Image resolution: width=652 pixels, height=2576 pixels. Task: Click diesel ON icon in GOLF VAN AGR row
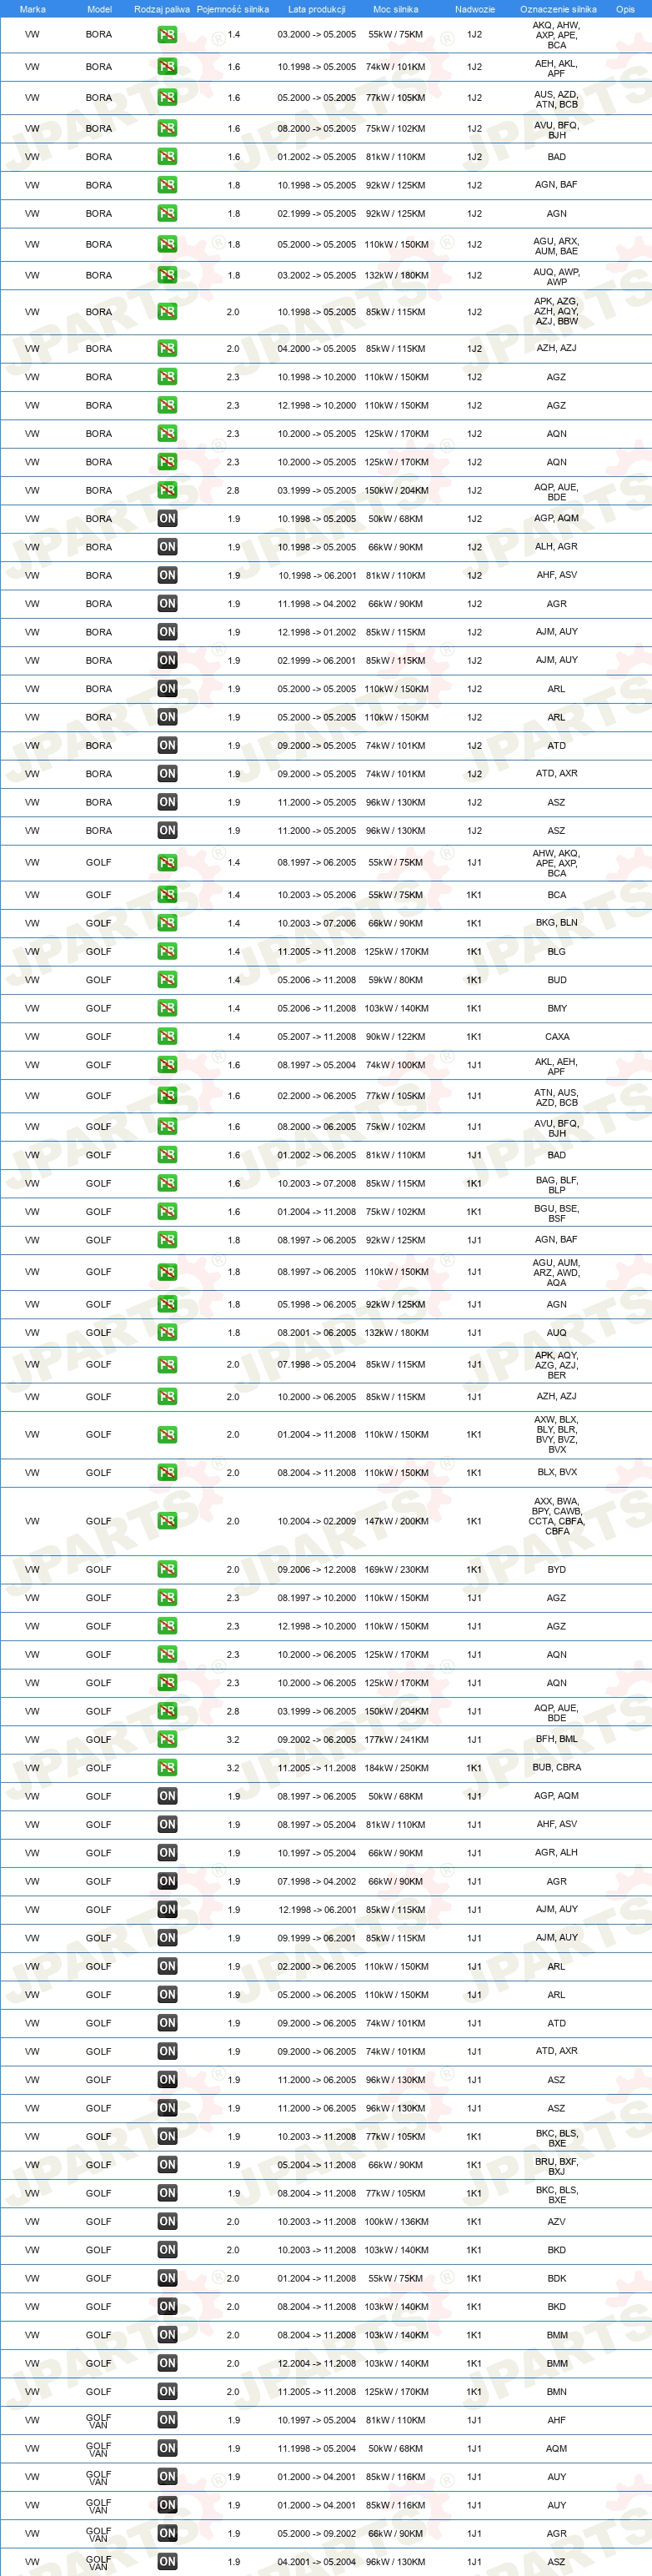(x=167, y=2533)
